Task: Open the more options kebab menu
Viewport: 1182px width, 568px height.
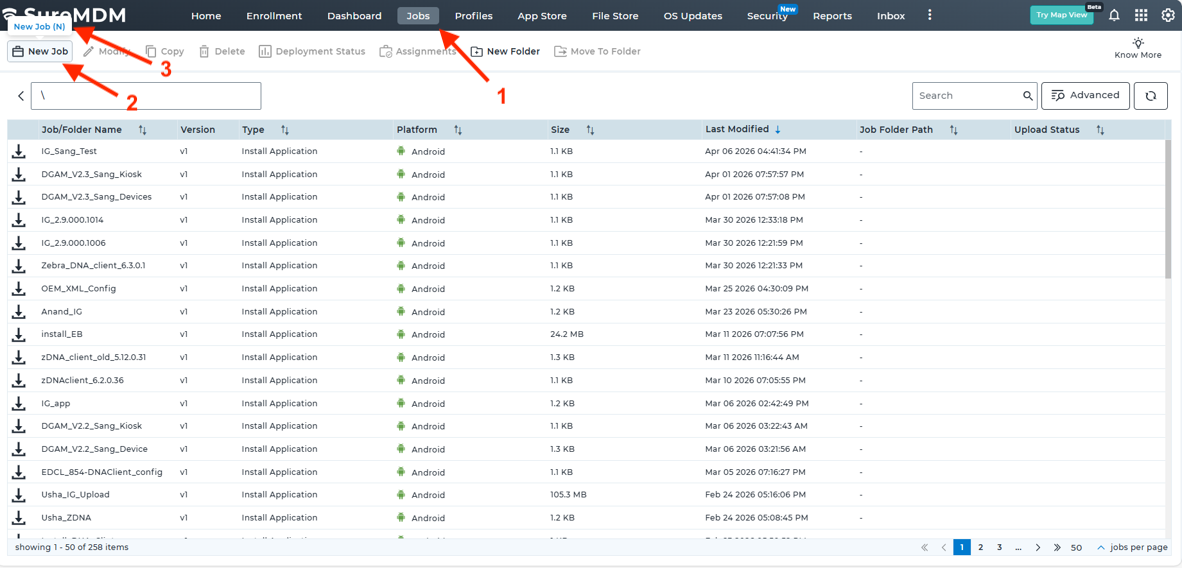Action: (x=929, y=16)
